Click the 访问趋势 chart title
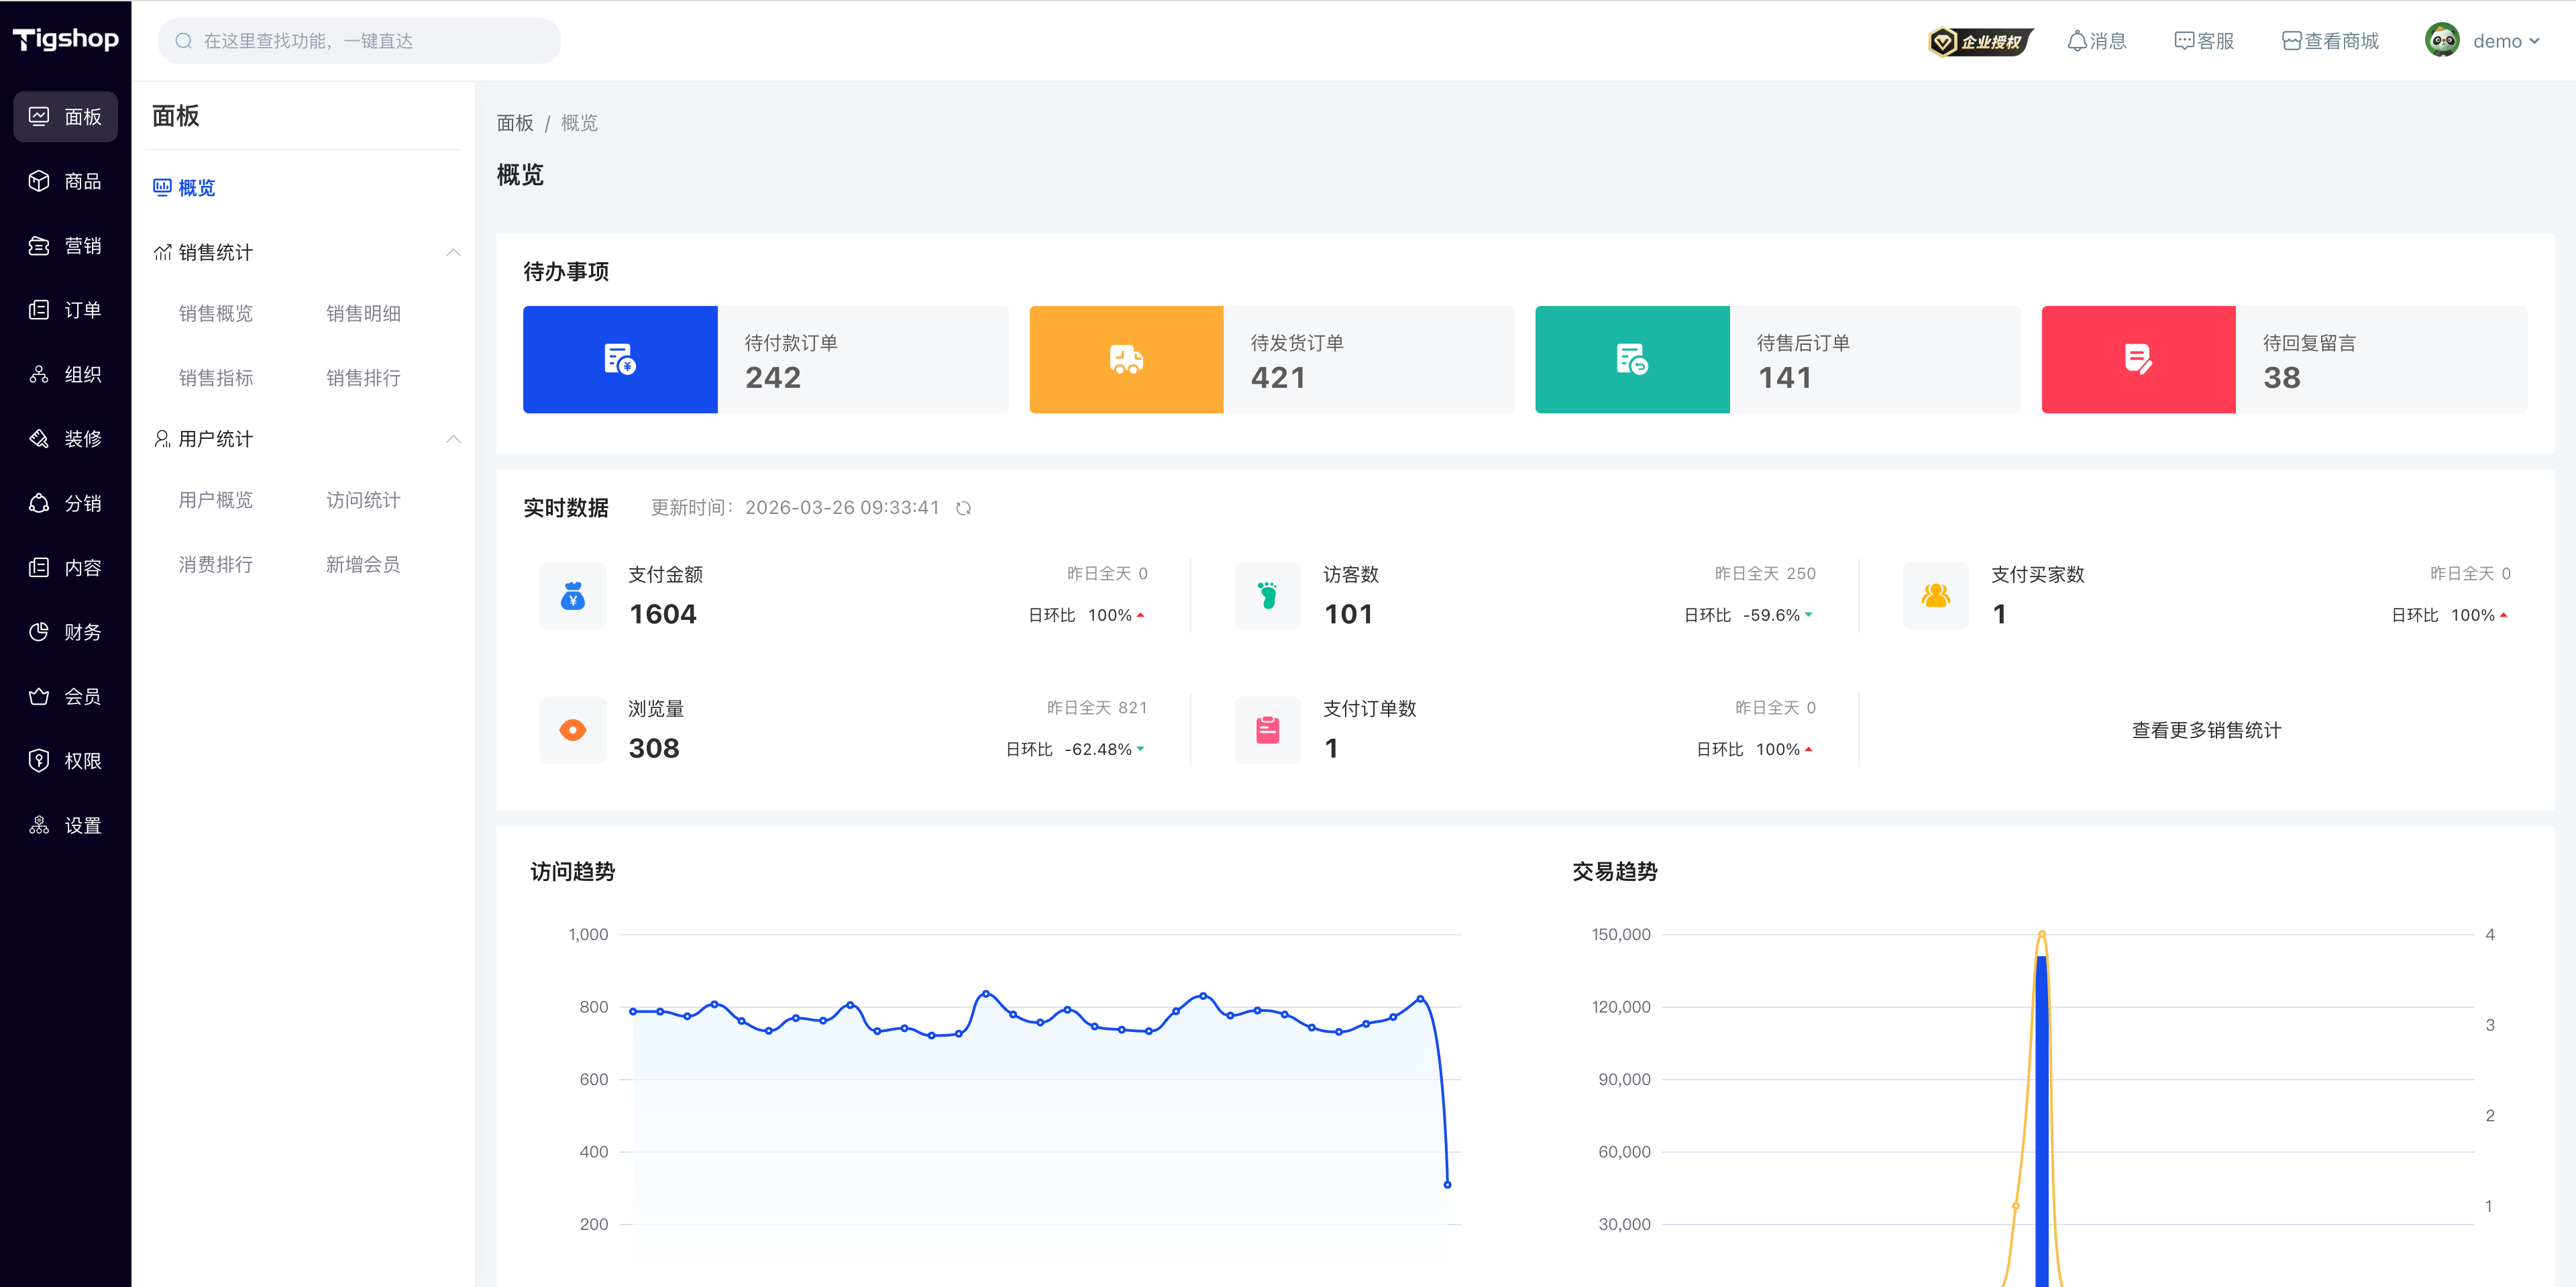Screen dimensions: 2576x1287 coord(573,872)
